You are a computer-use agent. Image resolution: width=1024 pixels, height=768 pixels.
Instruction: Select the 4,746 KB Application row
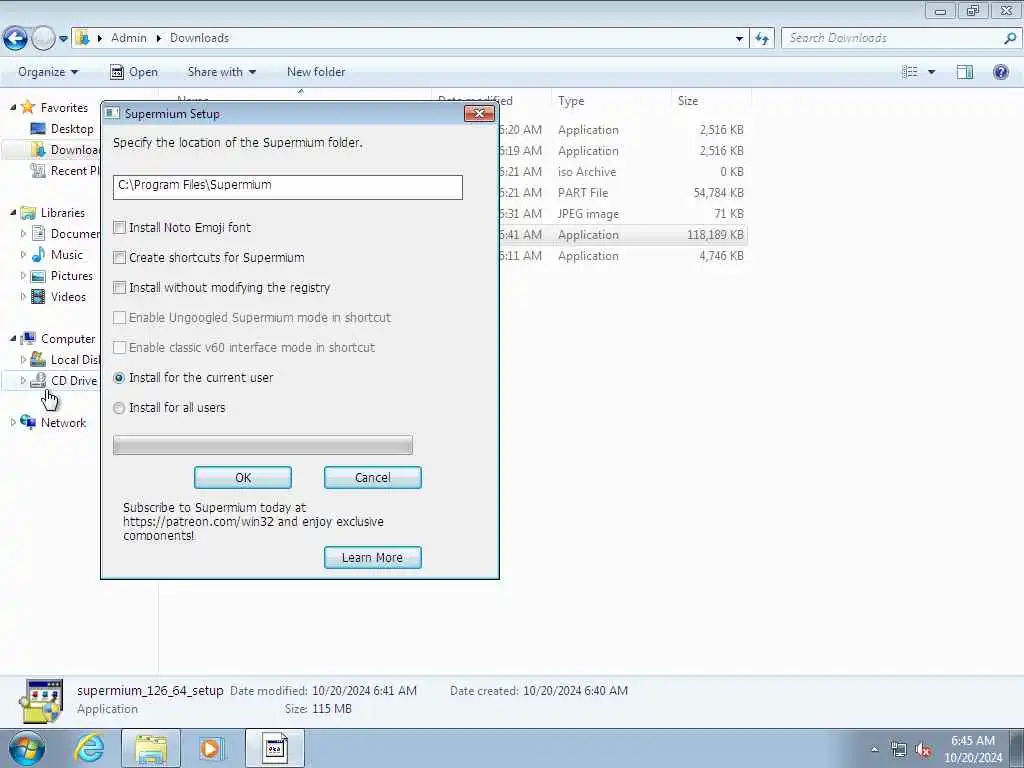(x=624, y=255)
